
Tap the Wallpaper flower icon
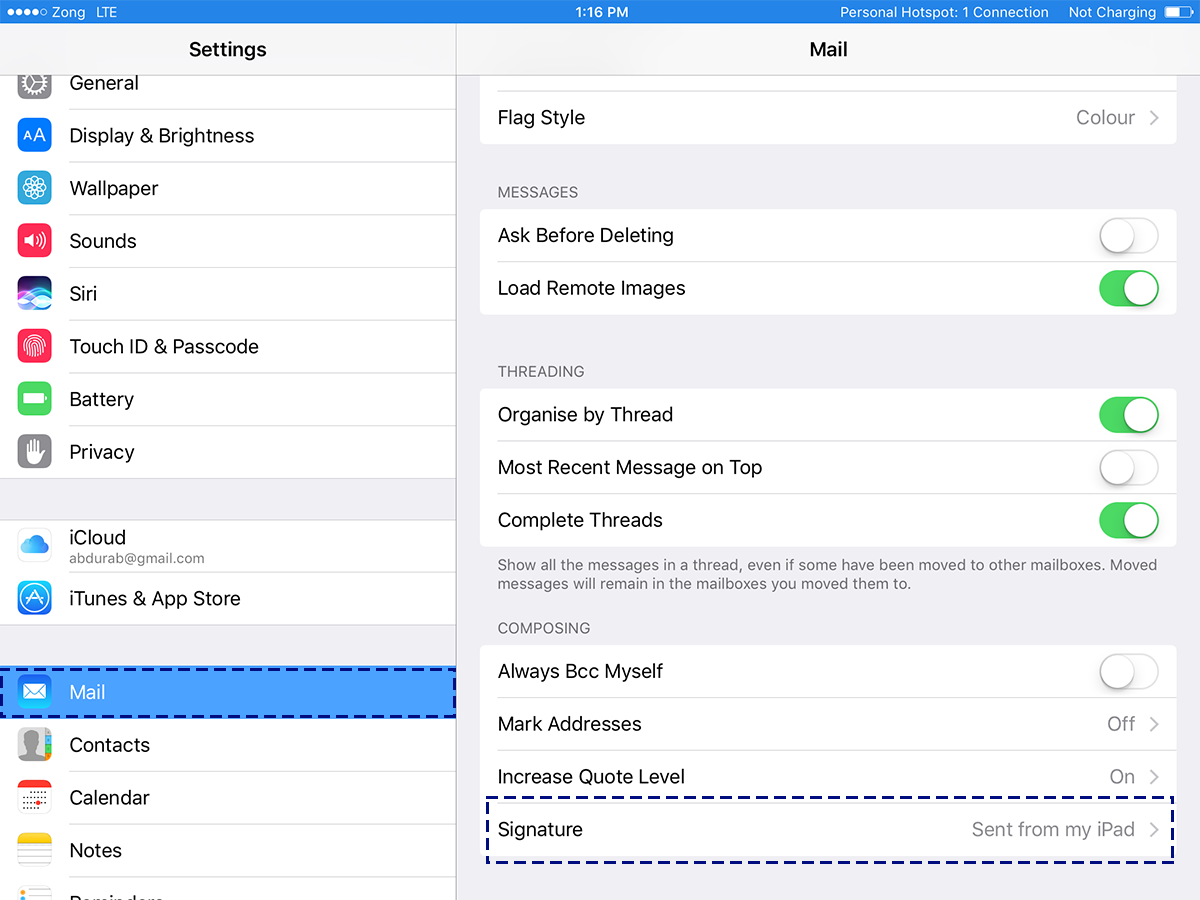click(35, 188)
